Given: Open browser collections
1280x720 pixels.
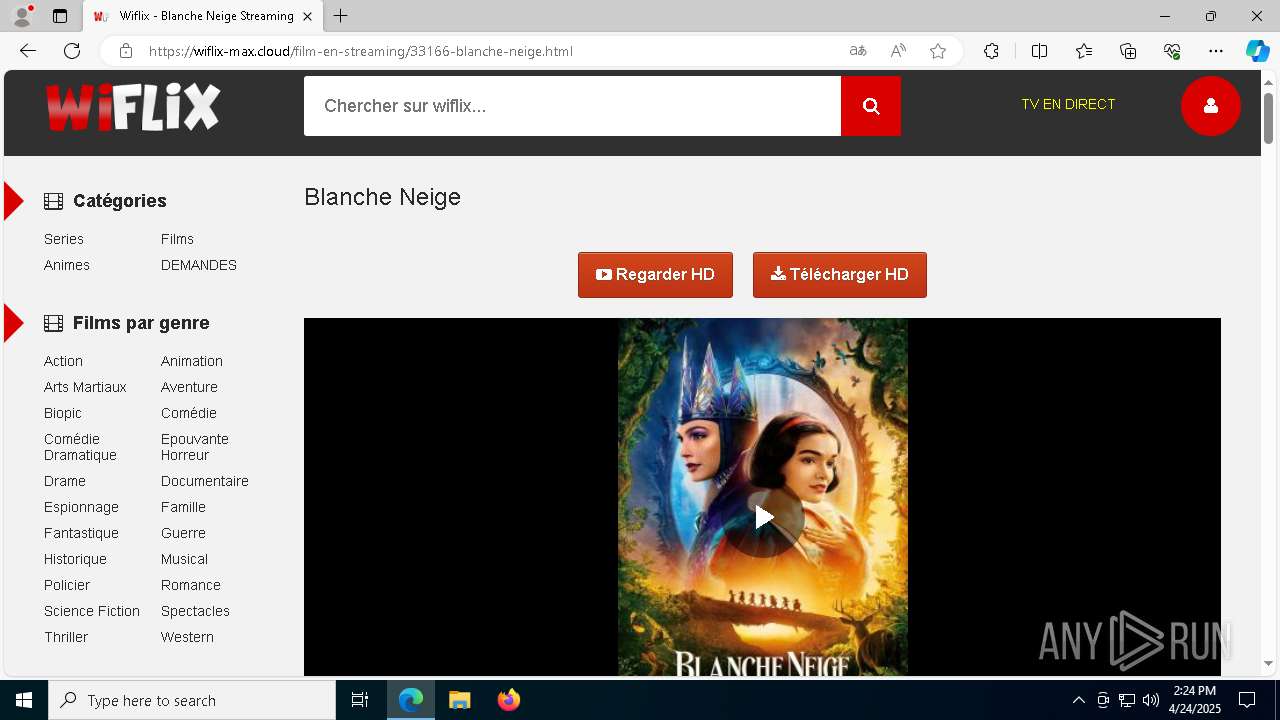Looking at the screenshot, I should [1128, 51].
